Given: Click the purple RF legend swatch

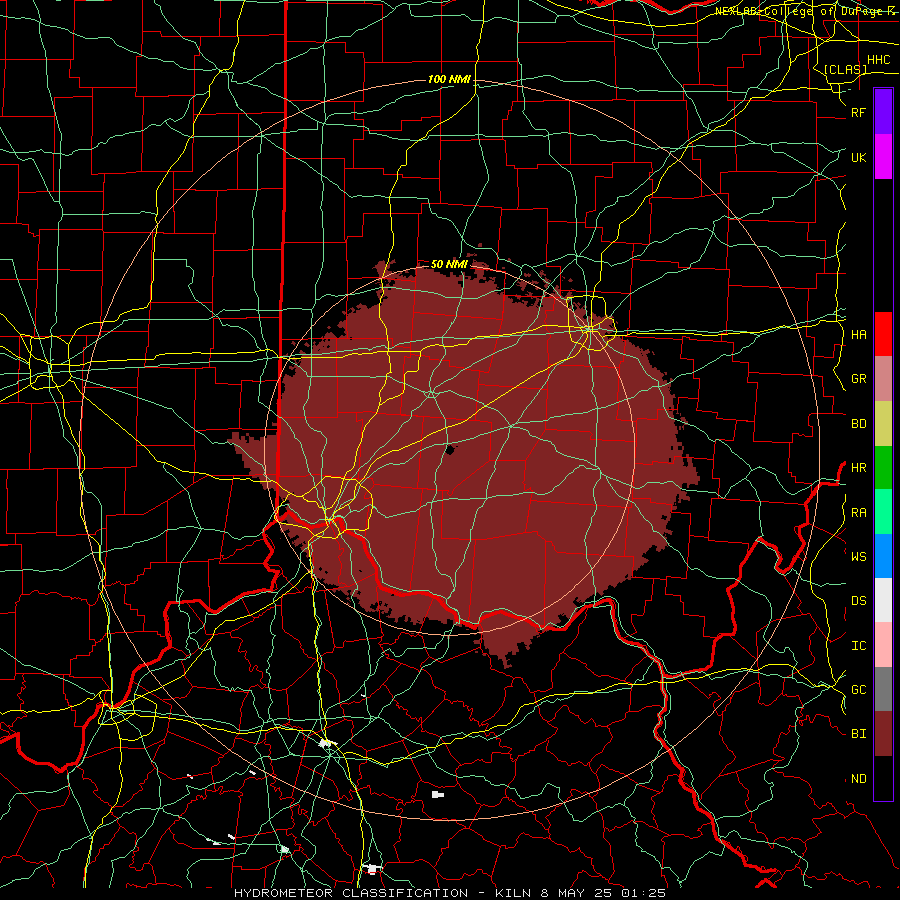Looking at the screenshot, I should [x=883, y=112].
